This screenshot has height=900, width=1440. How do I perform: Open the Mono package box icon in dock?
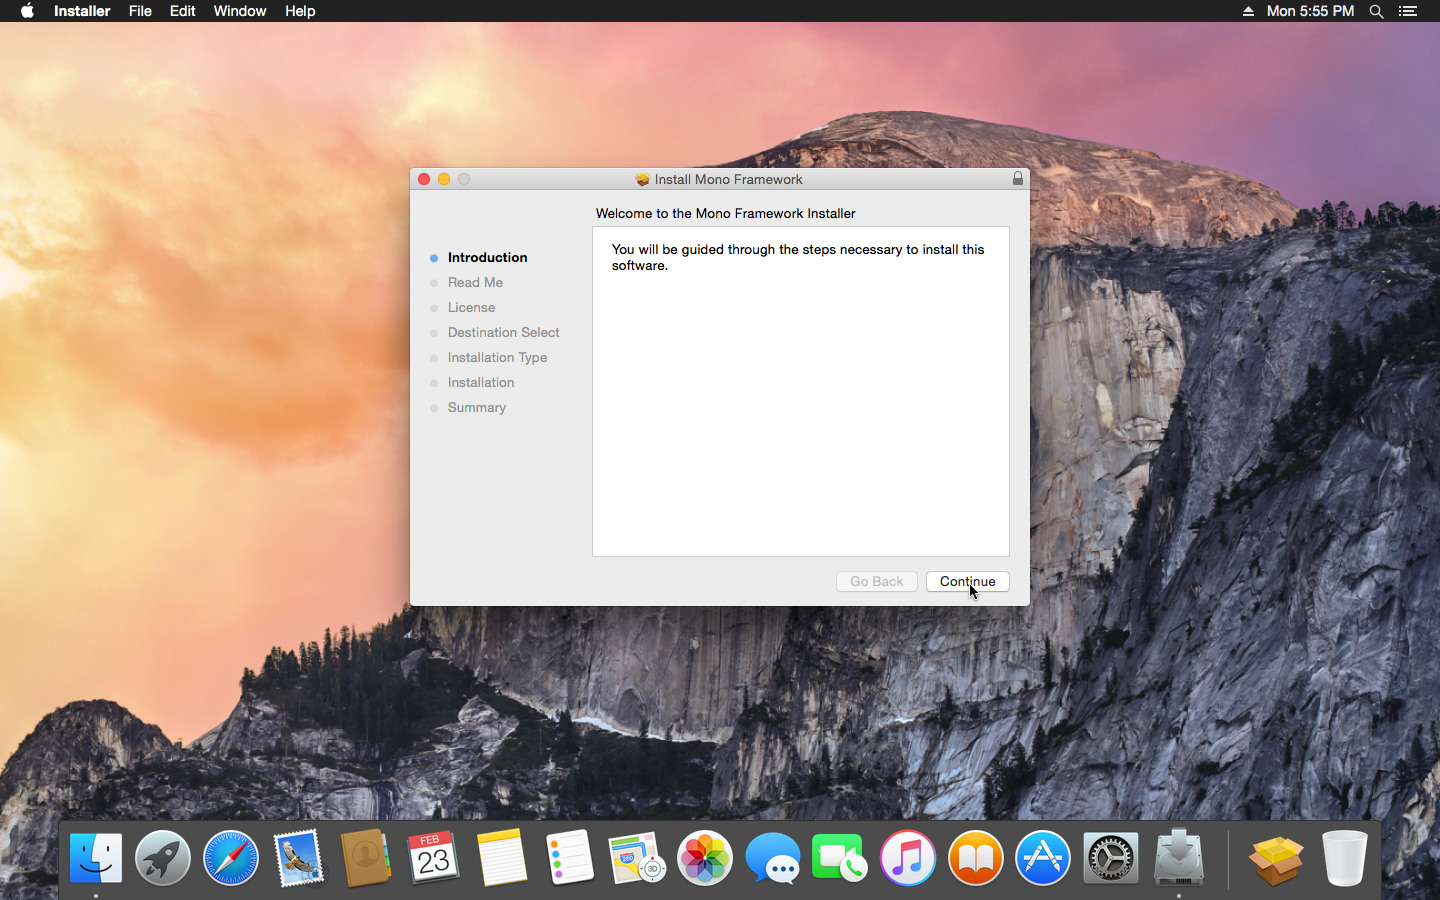1276,858
